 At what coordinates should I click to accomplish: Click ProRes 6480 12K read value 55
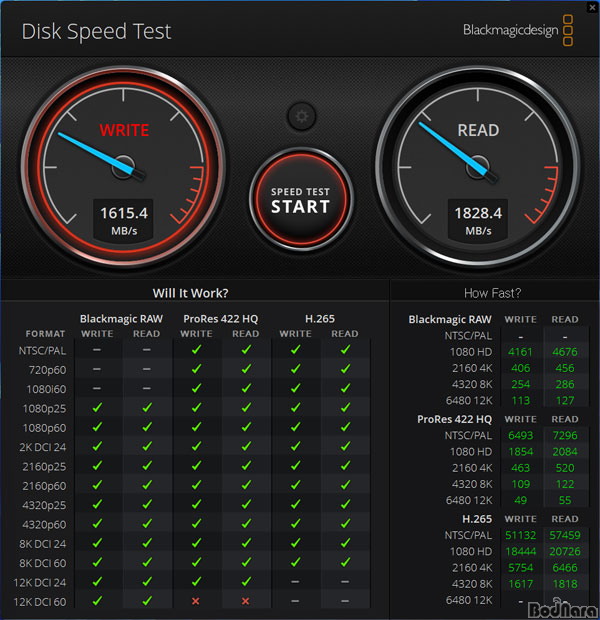[x=565, y=500]
